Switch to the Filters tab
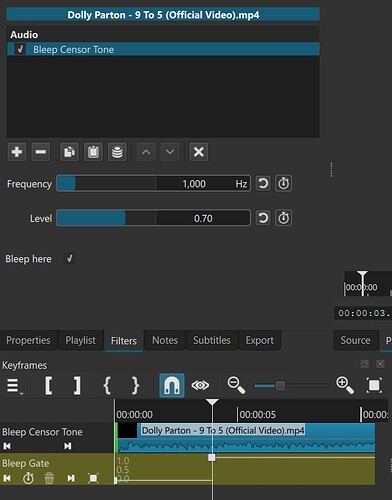This screenshot has height=500, width=392. (124, 341)
